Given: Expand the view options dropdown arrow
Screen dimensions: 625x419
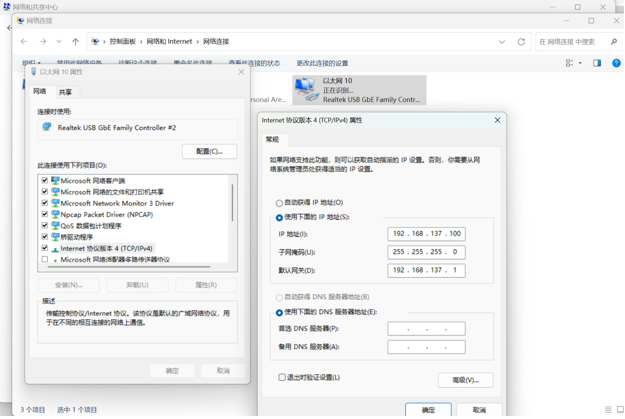Looking at the screenshot, I should click(x=580, y=63).
